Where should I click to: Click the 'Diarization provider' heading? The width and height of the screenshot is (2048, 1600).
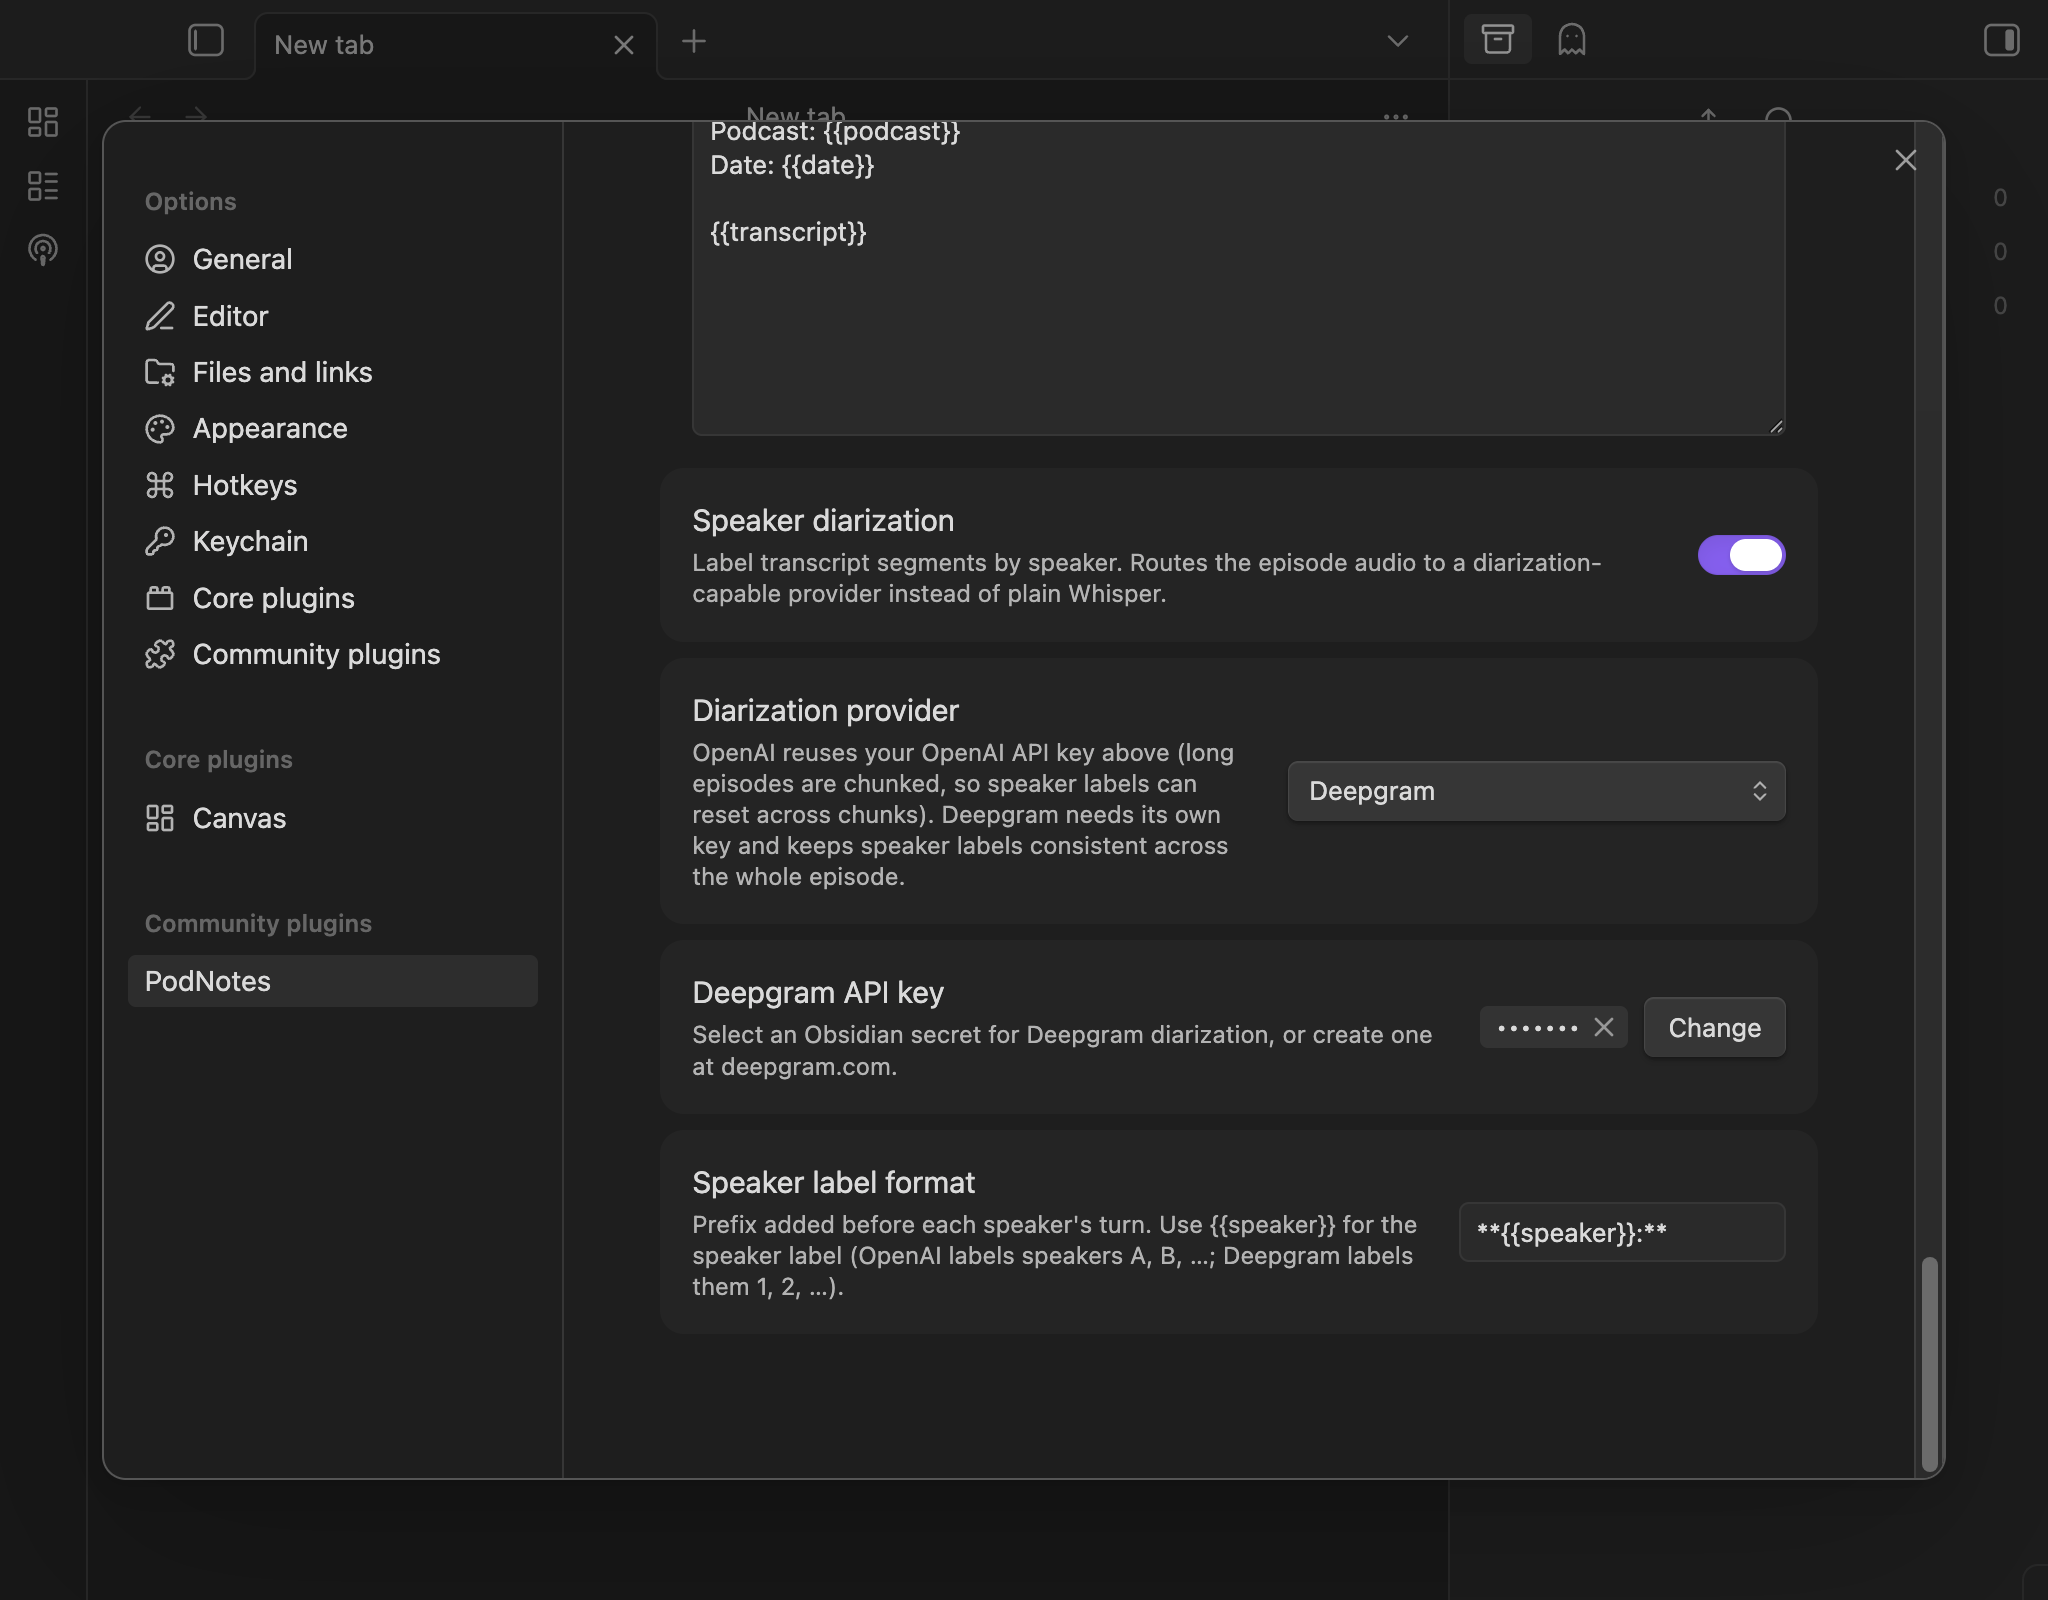(825, 710)
